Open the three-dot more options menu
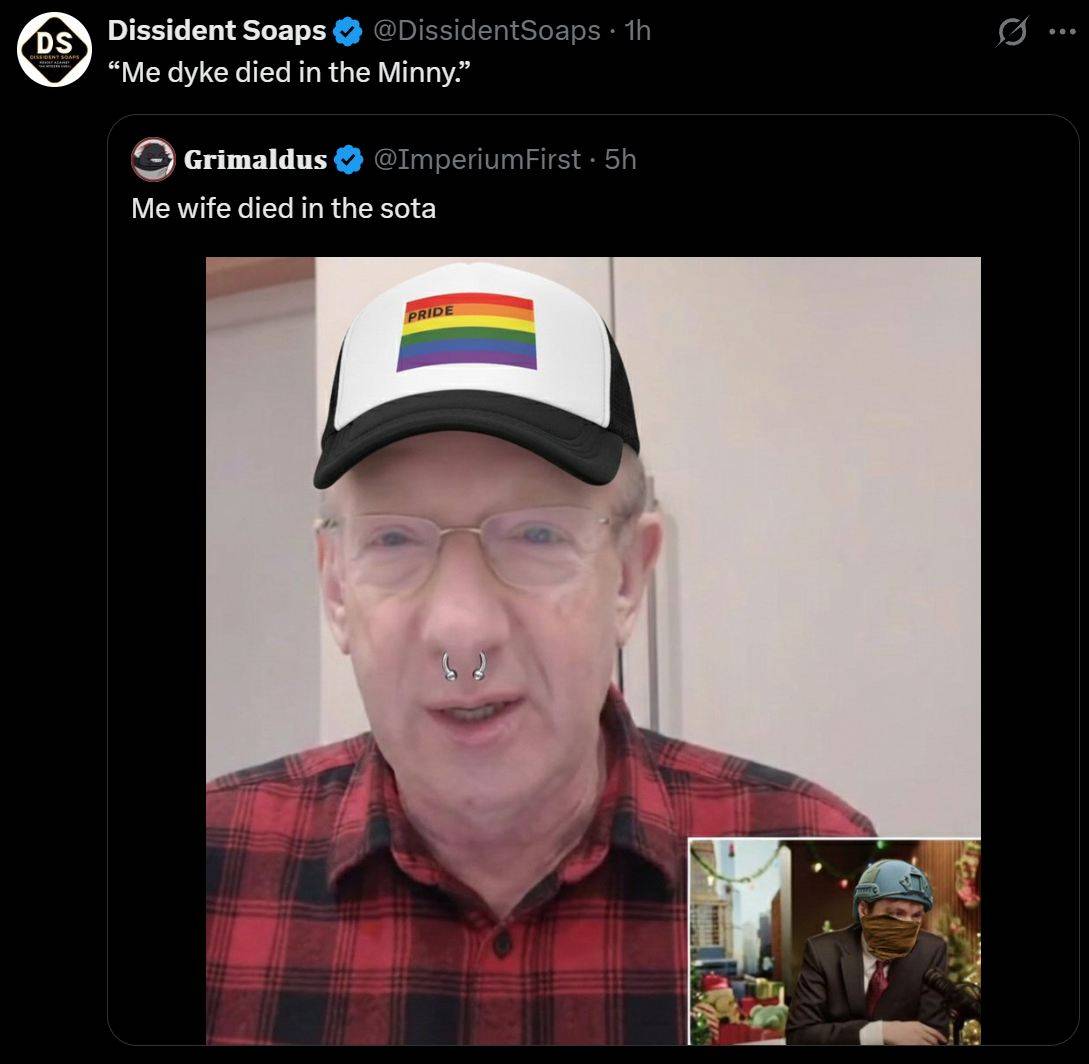Viewport: 1089px width, 1064px height. tap(1059, 31)
